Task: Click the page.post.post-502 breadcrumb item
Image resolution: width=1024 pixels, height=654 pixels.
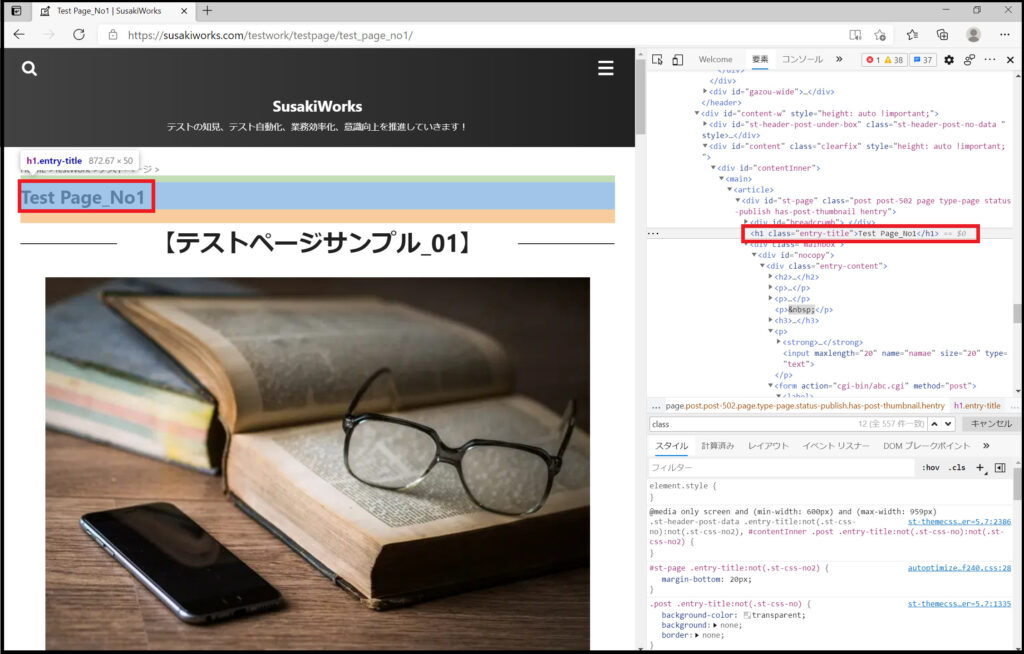Action: (x=805, y=406)
